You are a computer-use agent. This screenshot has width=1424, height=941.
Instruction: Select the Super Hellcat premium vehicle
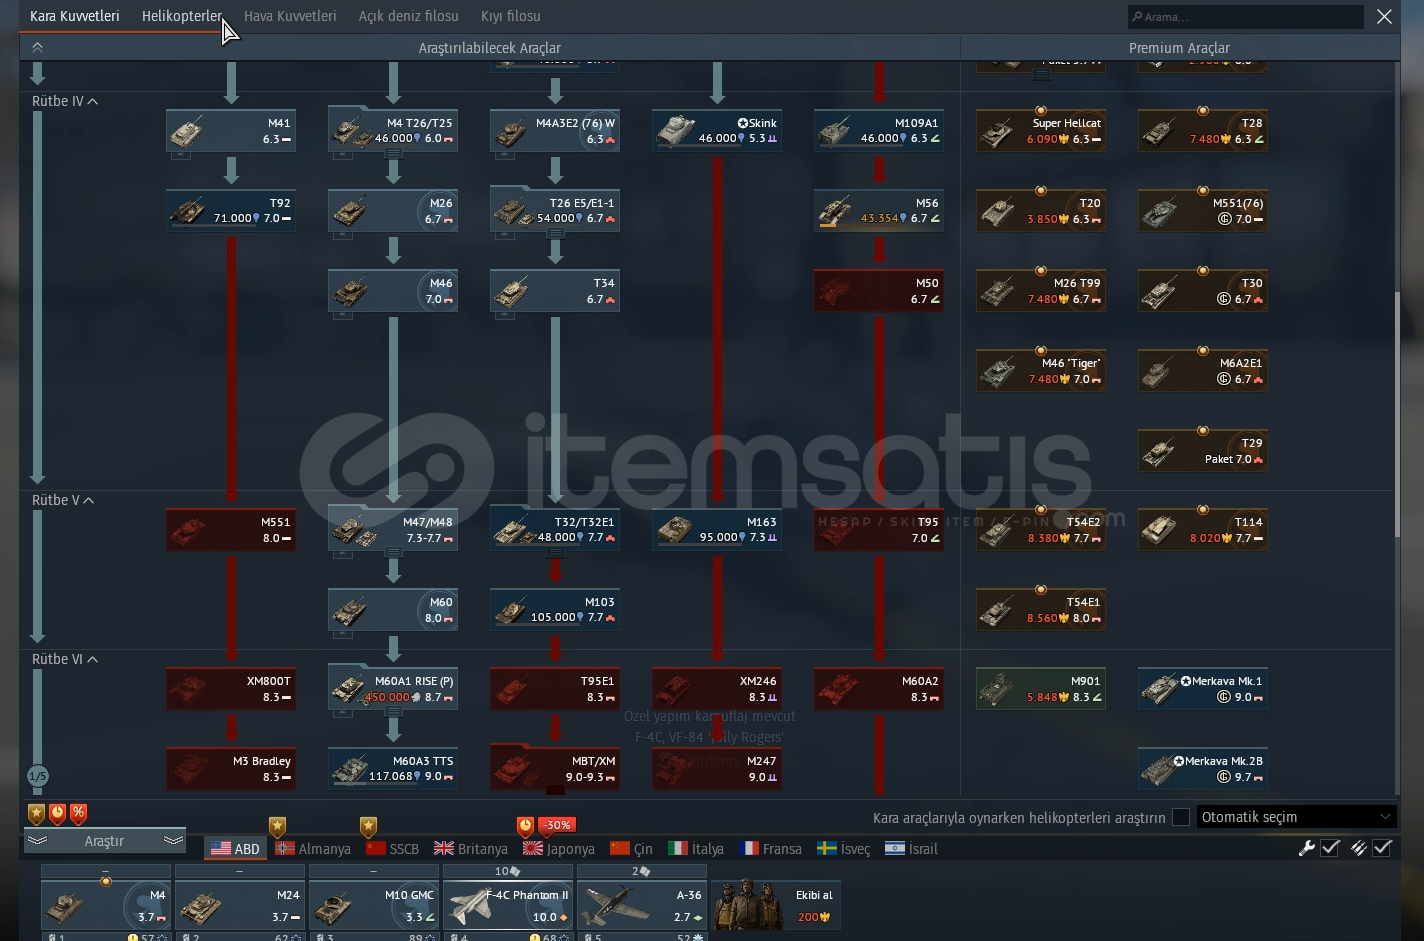(1041, 131)
